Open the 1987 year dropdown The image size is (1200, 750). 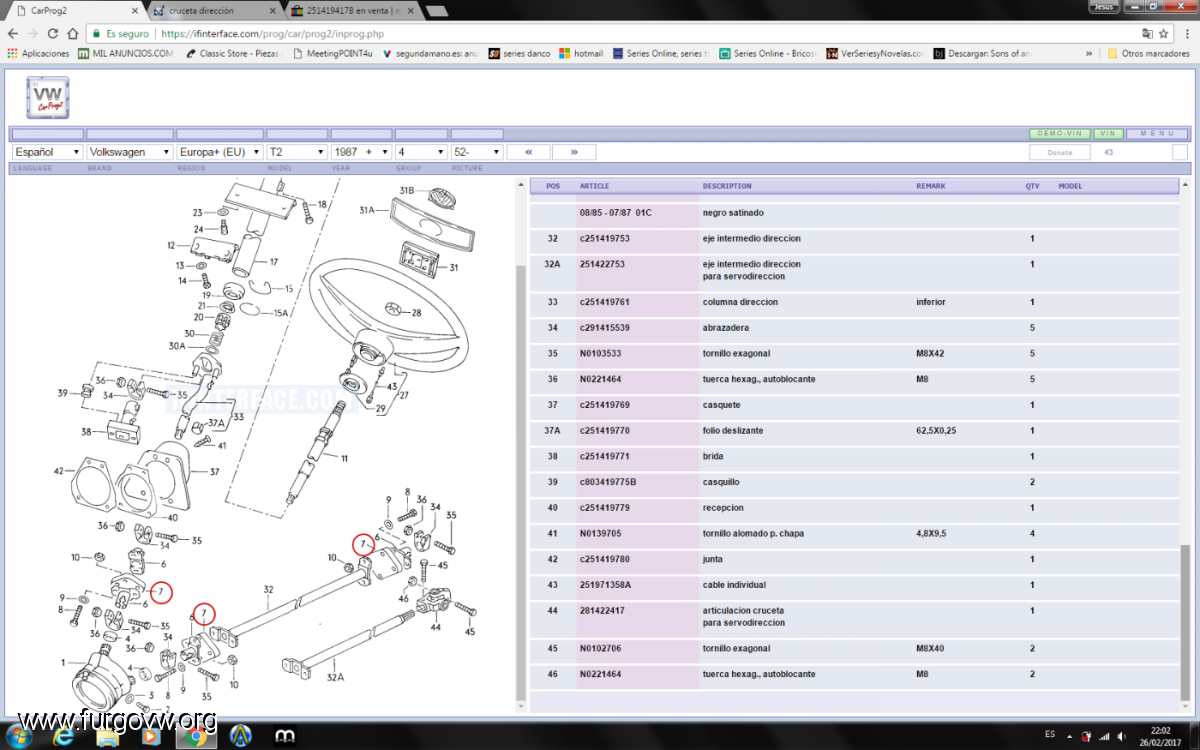[x=361, y=152]
